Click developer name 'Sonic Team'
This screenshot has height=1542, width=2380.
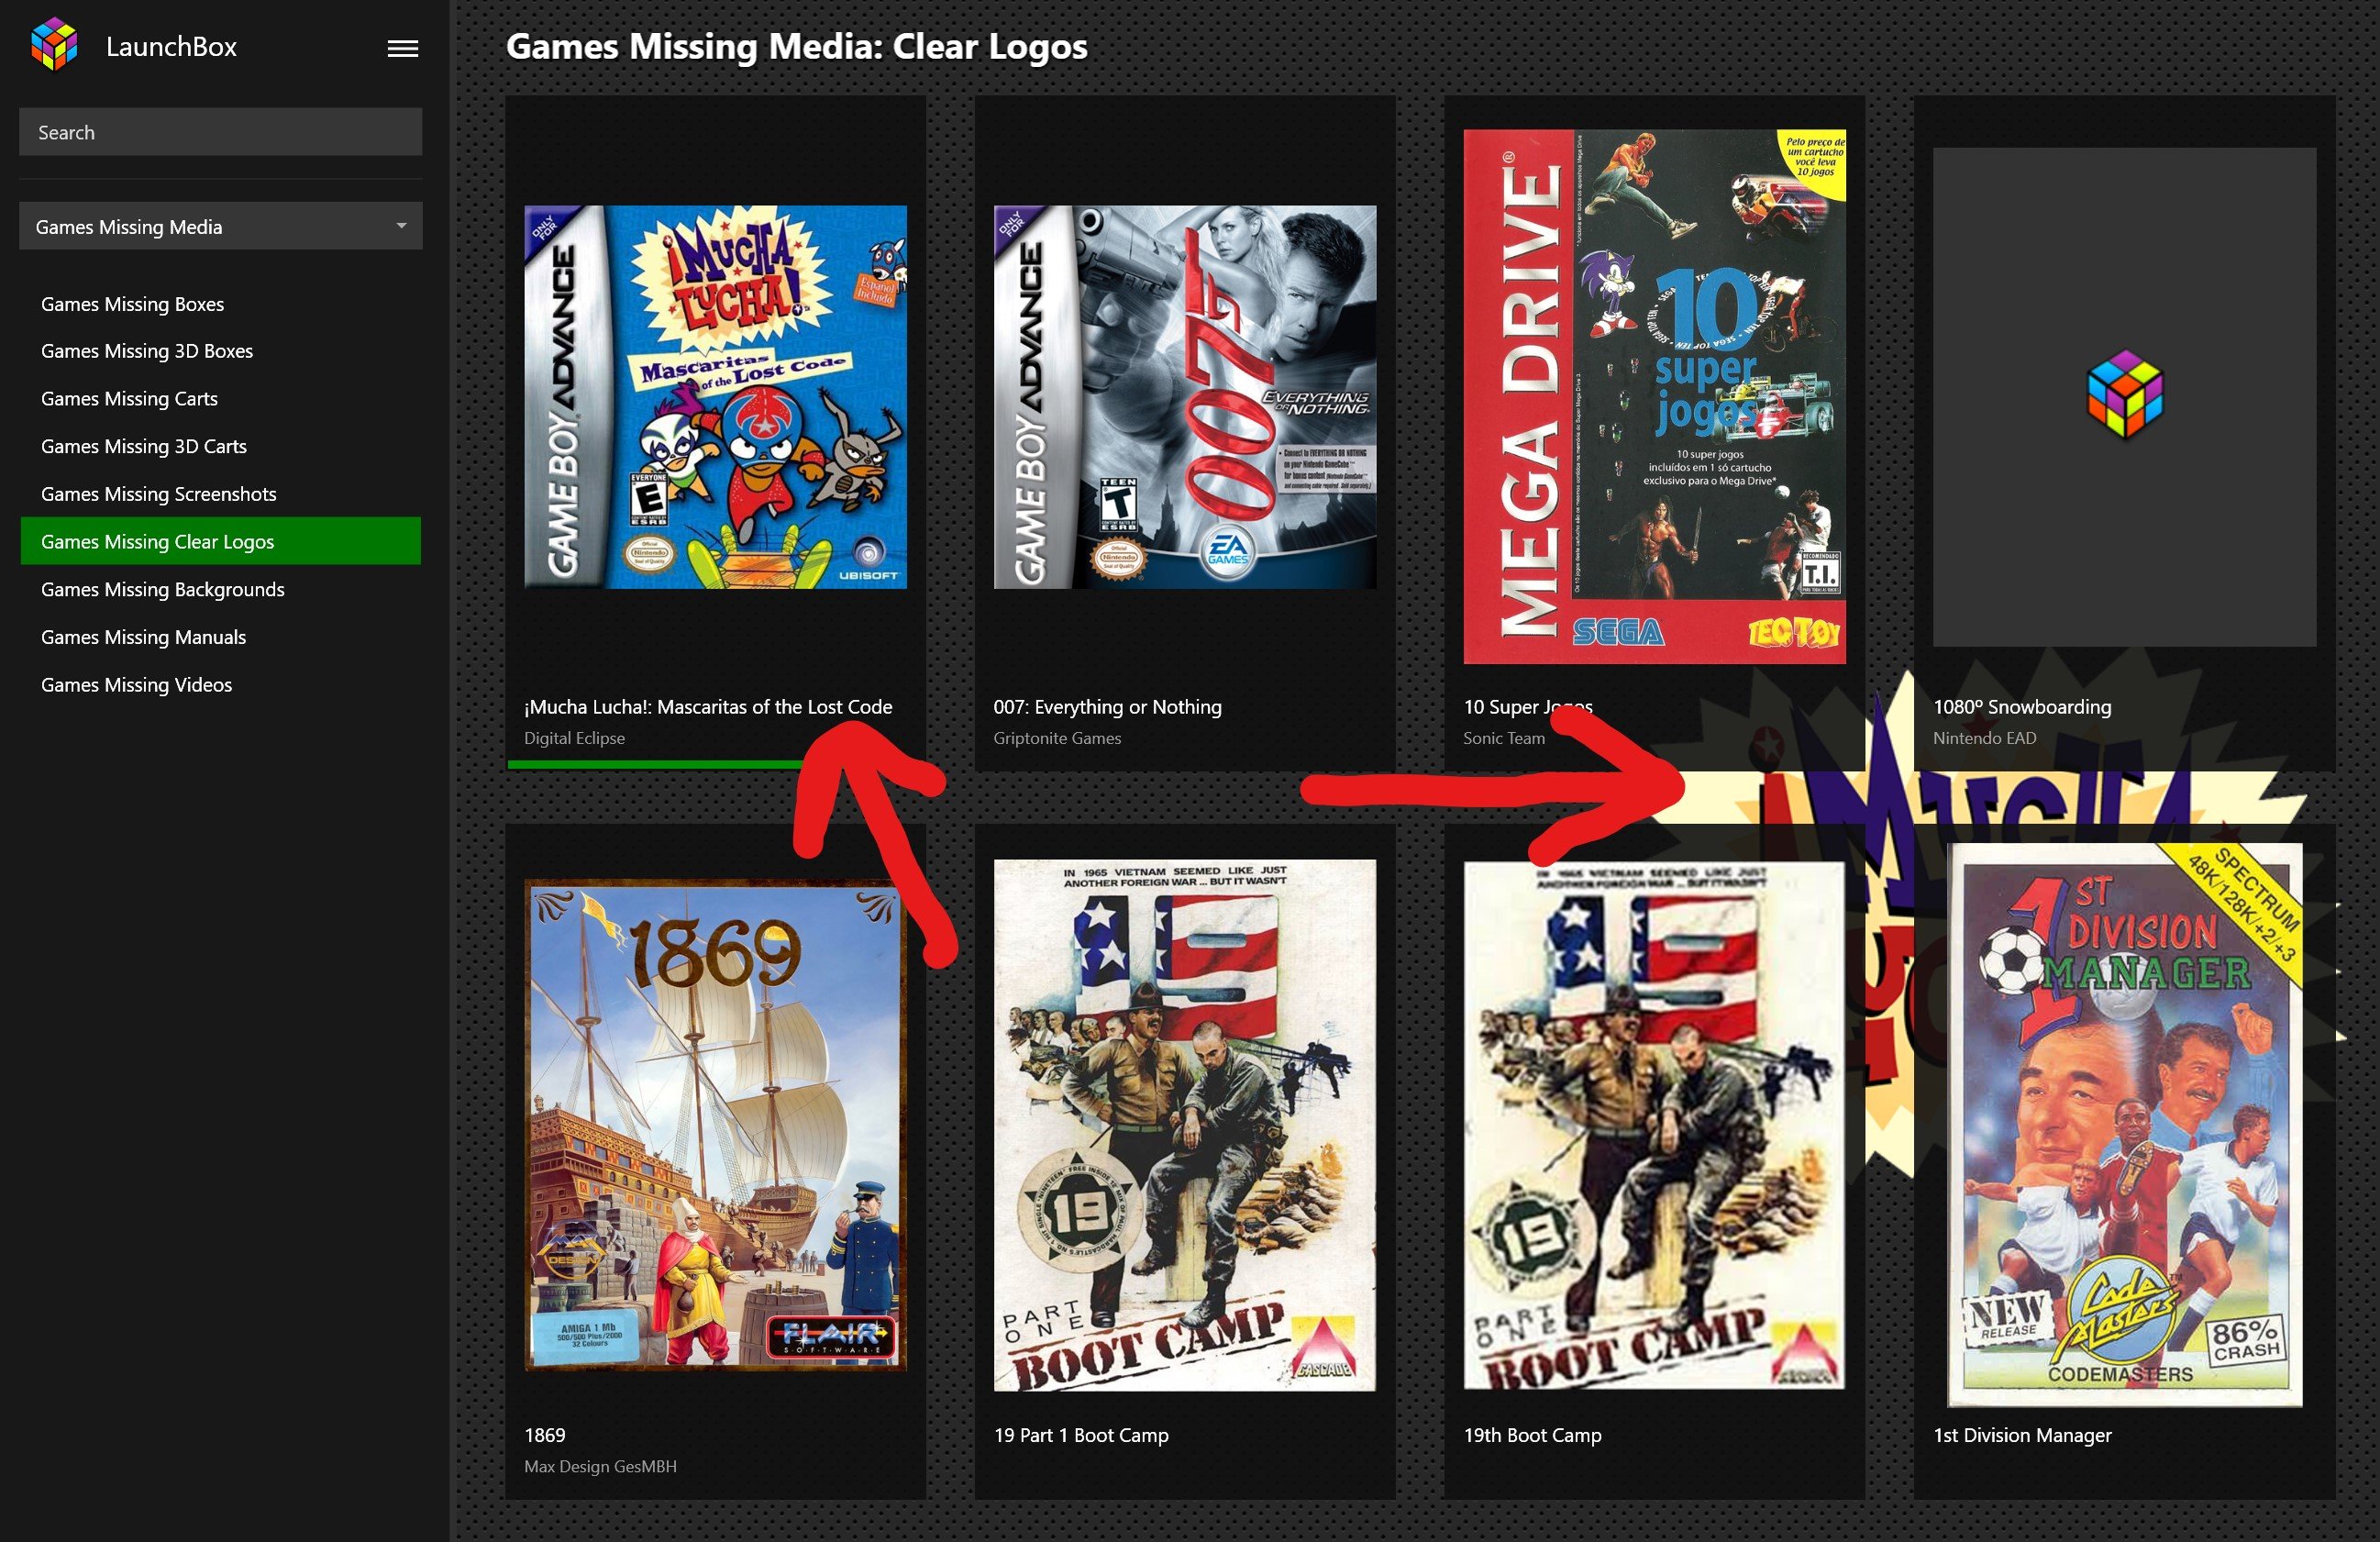(x=1504, y=738)
